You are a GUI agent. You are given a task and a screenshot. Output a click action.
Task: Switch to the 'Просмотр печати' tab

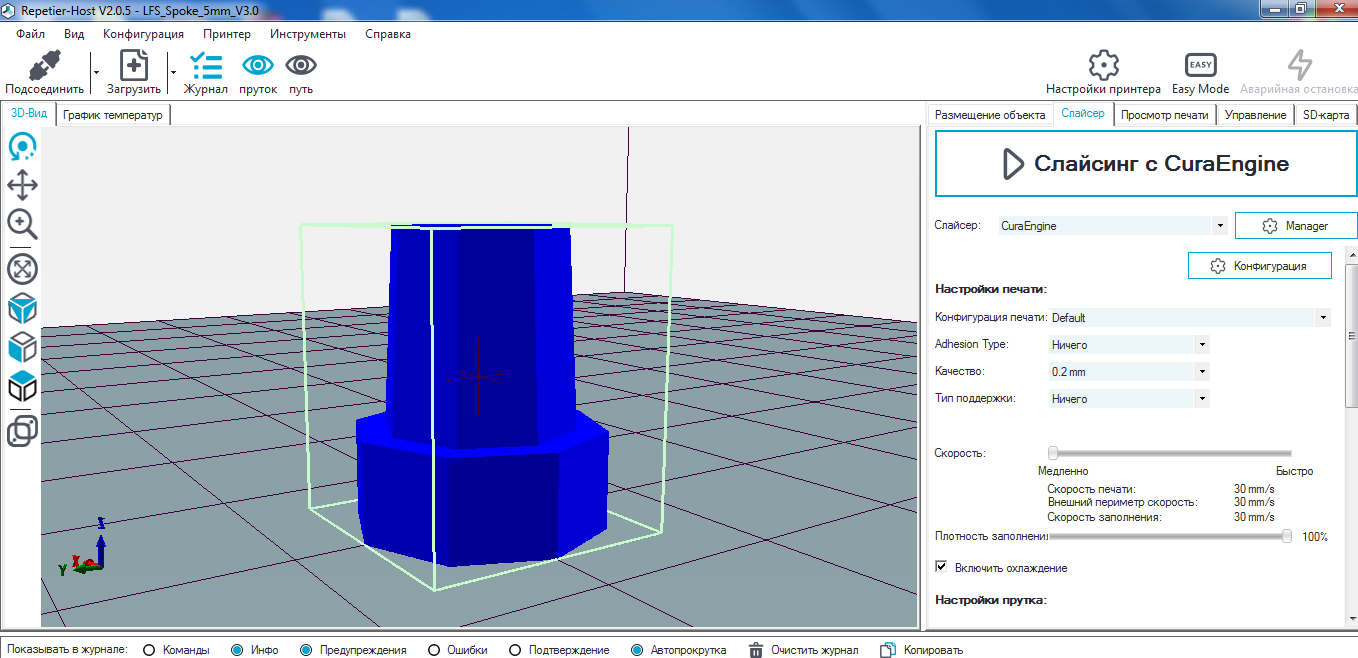[1164, 115]
